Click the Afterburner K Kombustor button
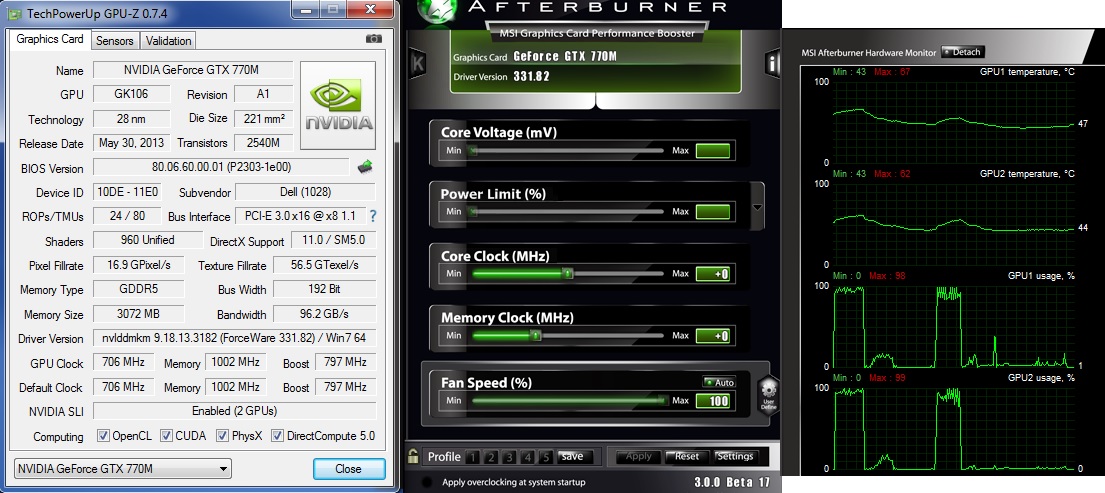 (416, 63)
